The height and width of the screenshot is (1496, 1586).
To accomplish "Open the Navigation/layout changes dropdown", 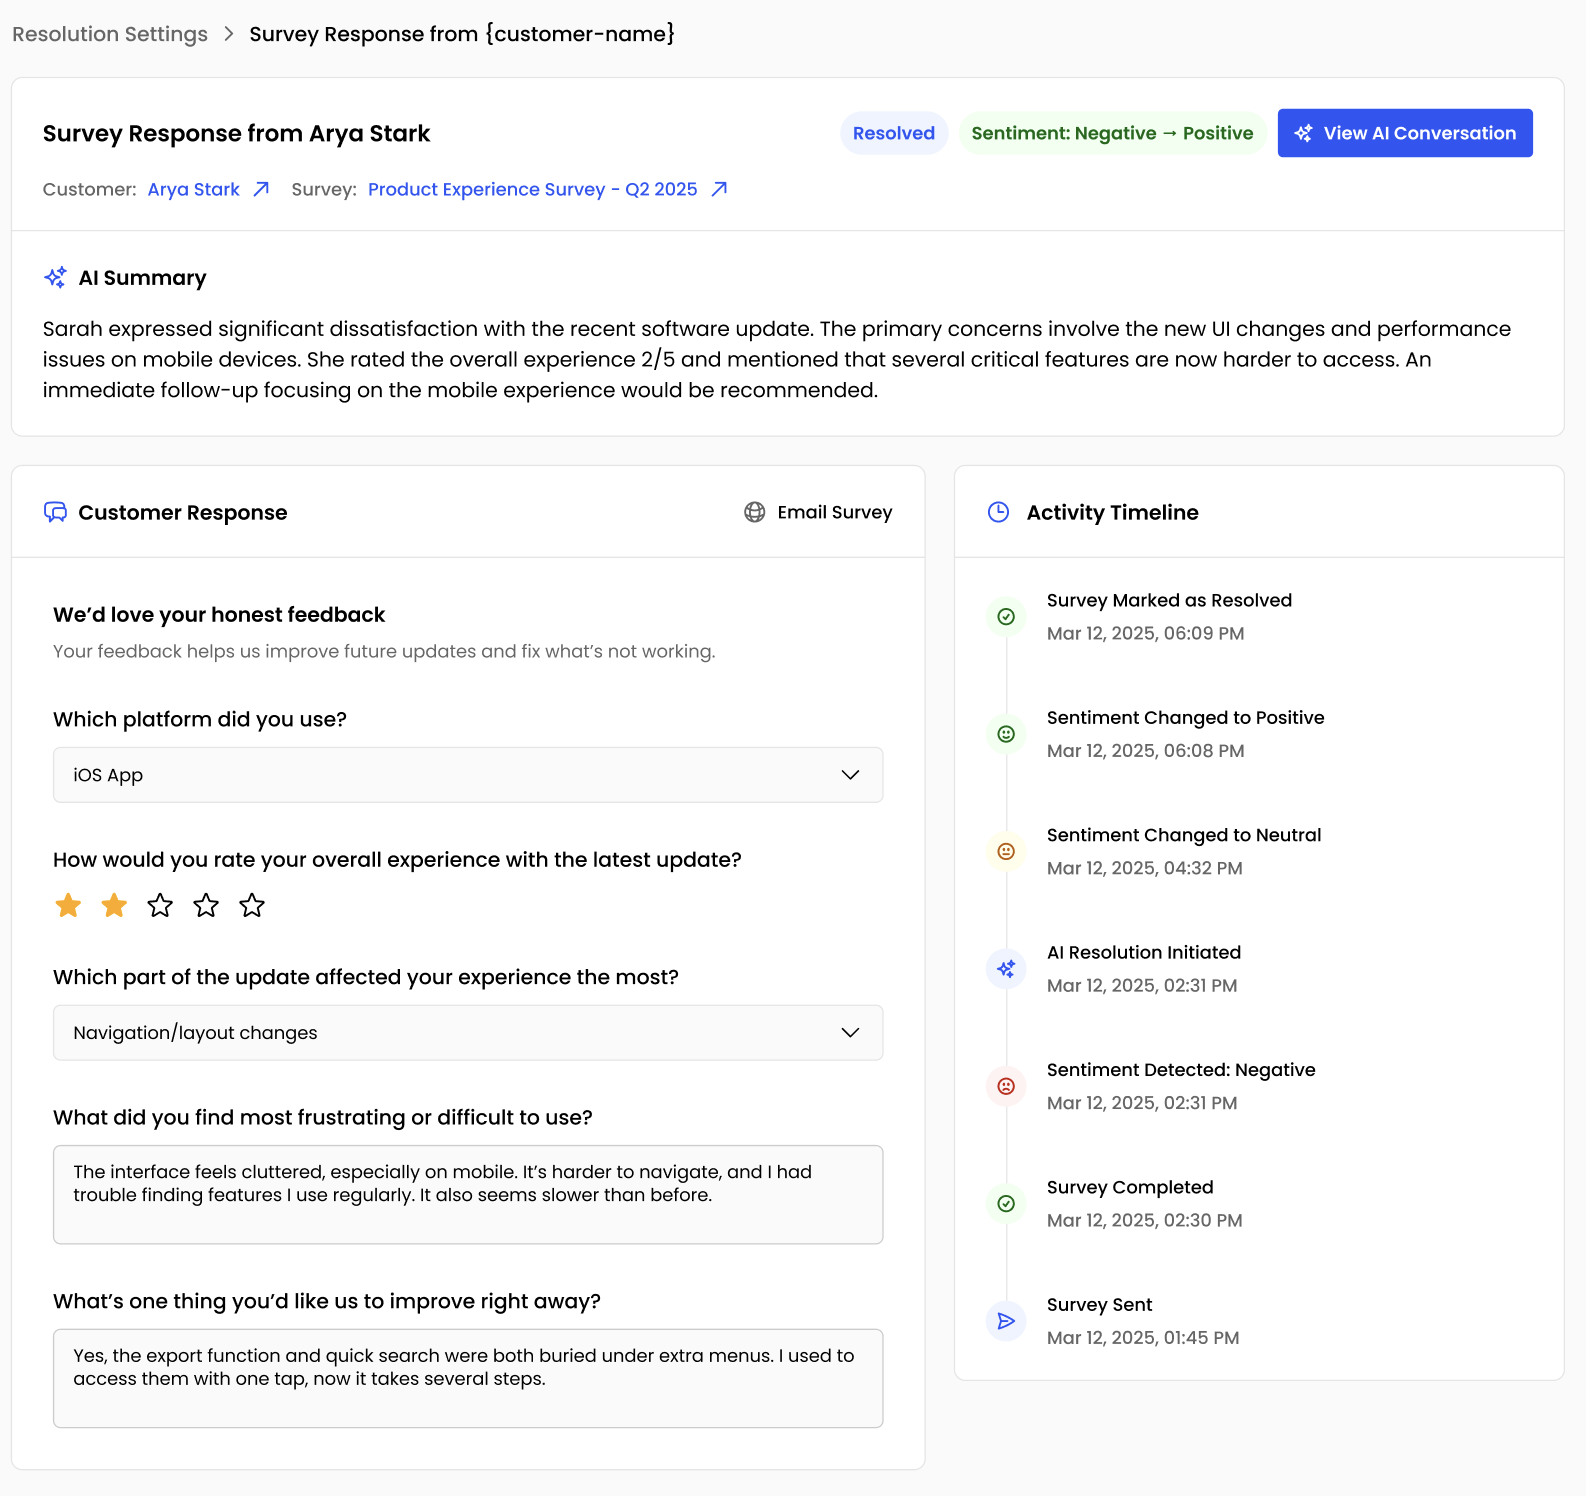I will pyautogui.click(x=467, y=1032).
